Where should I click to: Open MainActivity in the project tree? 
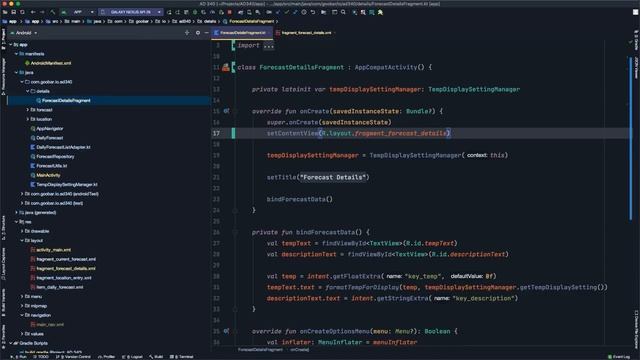click(x=45, y=175)
